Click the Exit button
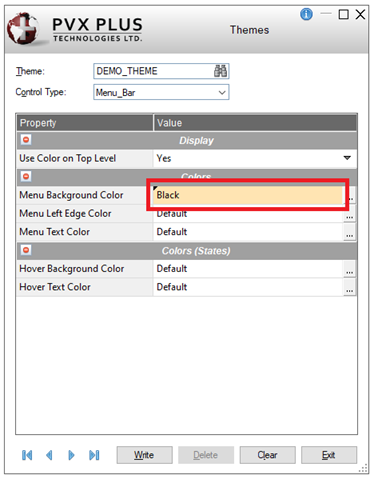The image size is (374, 479). click(x=329, y=455)
